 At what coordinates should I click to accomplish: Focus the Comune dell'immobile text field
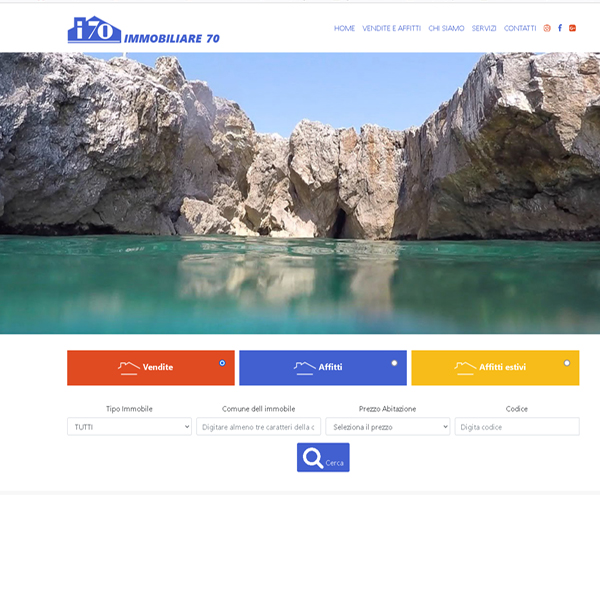point(258,427)
